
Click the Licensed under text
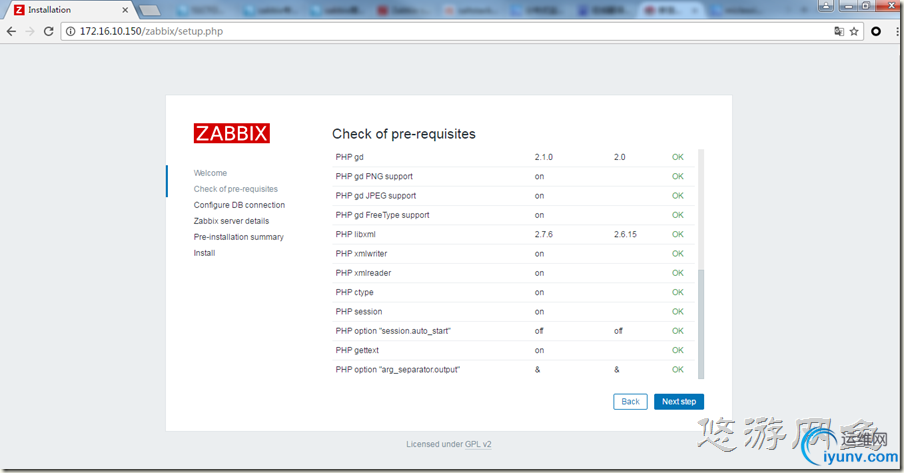point(434,444)
